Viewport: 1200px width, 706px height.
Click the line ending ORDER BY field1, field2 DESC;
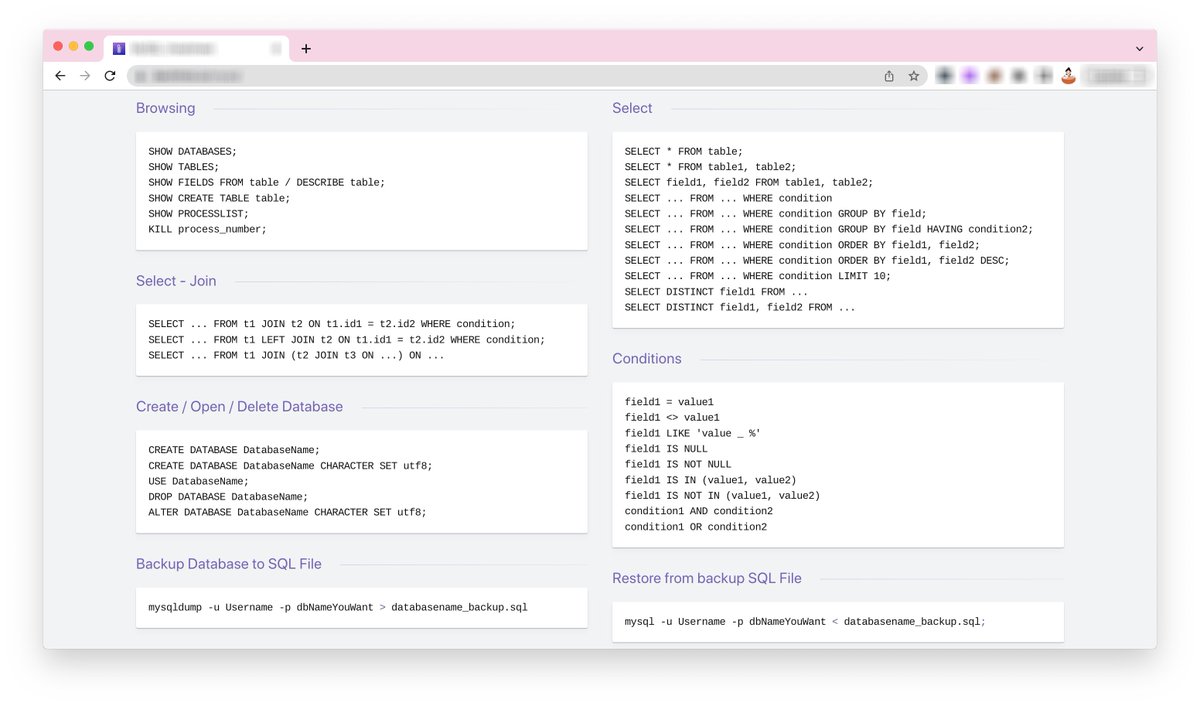click(x=817, y=260)
